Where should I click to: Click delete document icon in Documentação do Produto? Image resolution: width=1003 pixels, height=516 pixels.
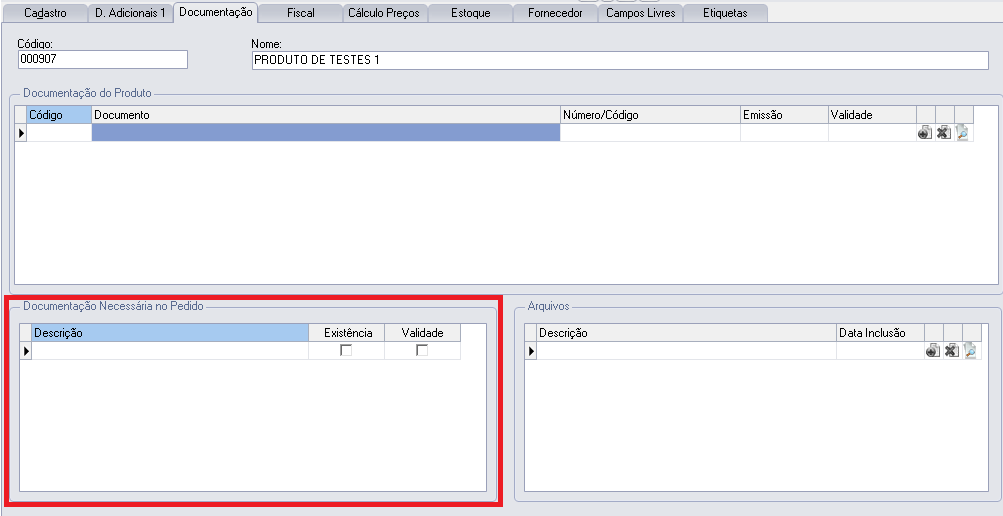point(943,133)
